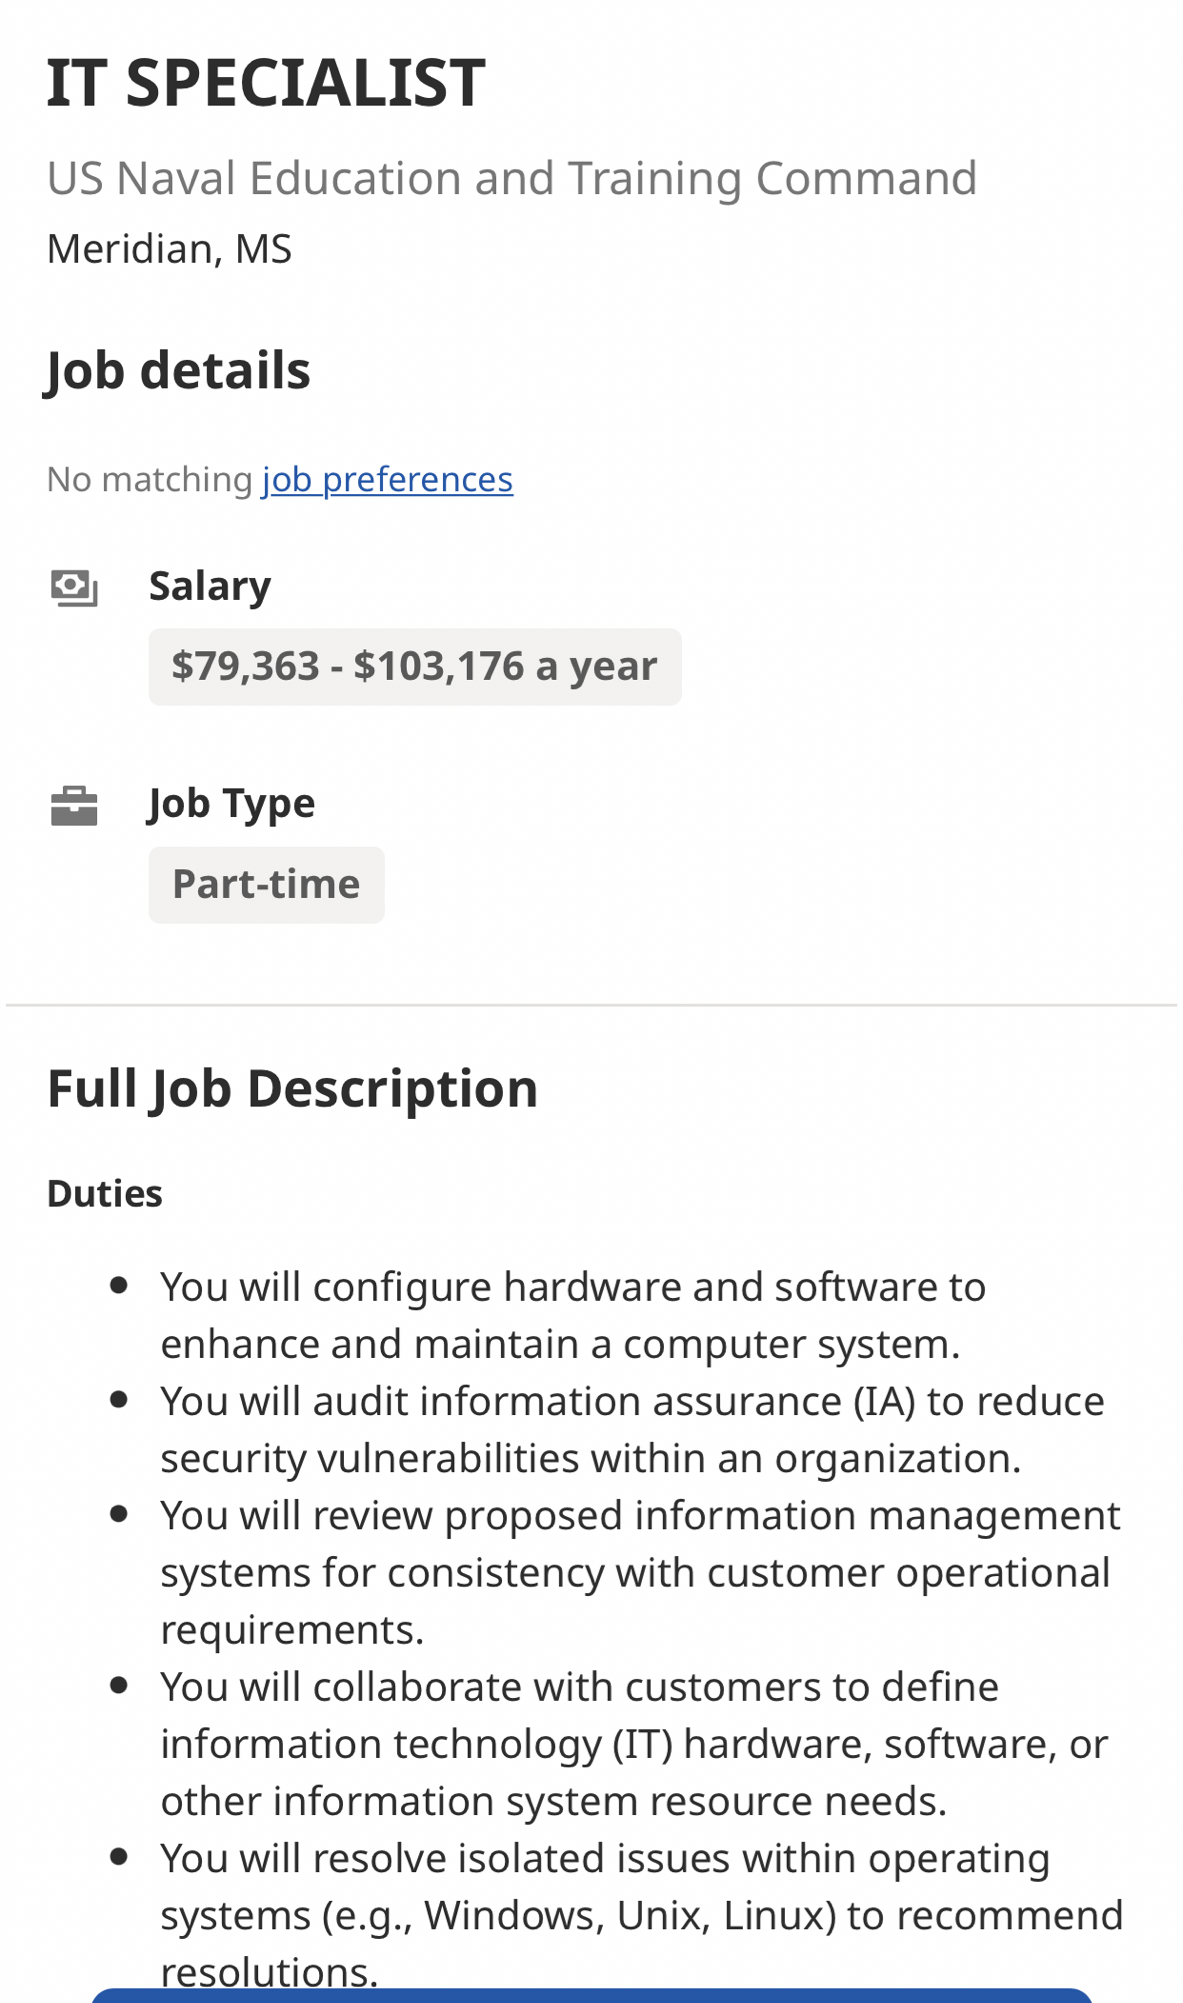Image resolution: width=1183 pixels, height=2003 pixels.
Task: Click the Full Job Description heading
Action: [292, 1088]
